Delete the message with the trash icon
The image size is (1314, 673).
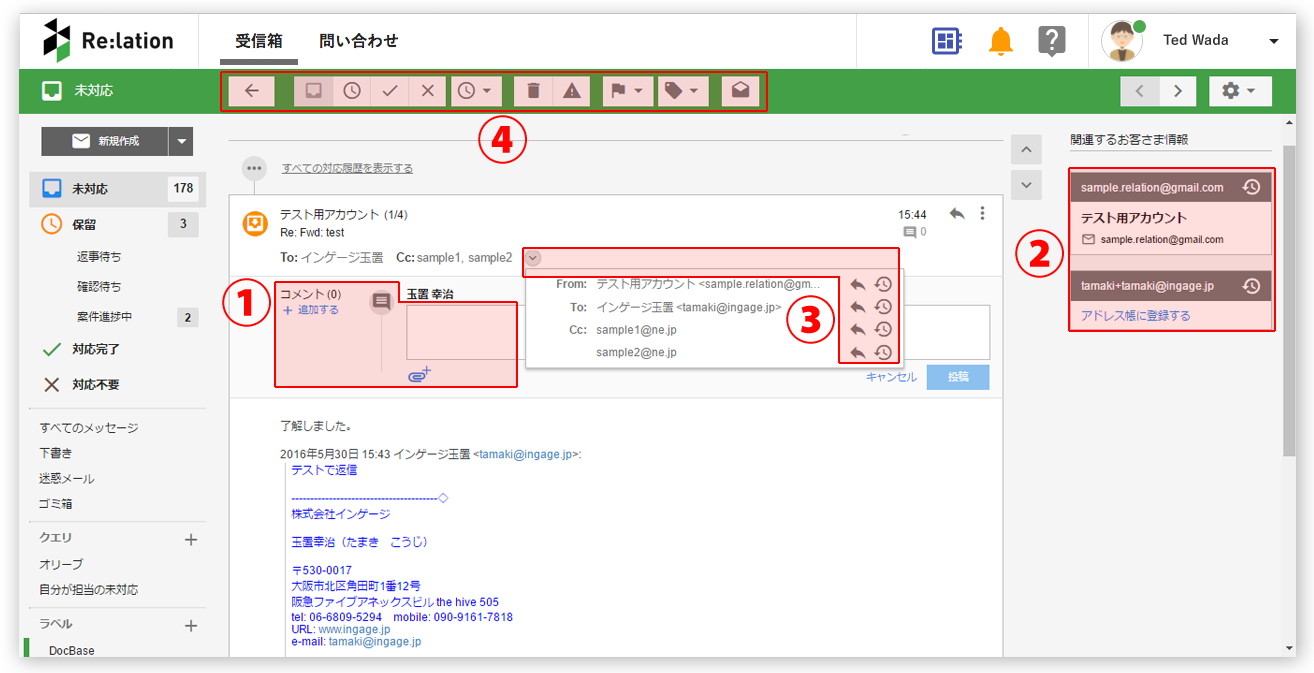tap(534, 90)
